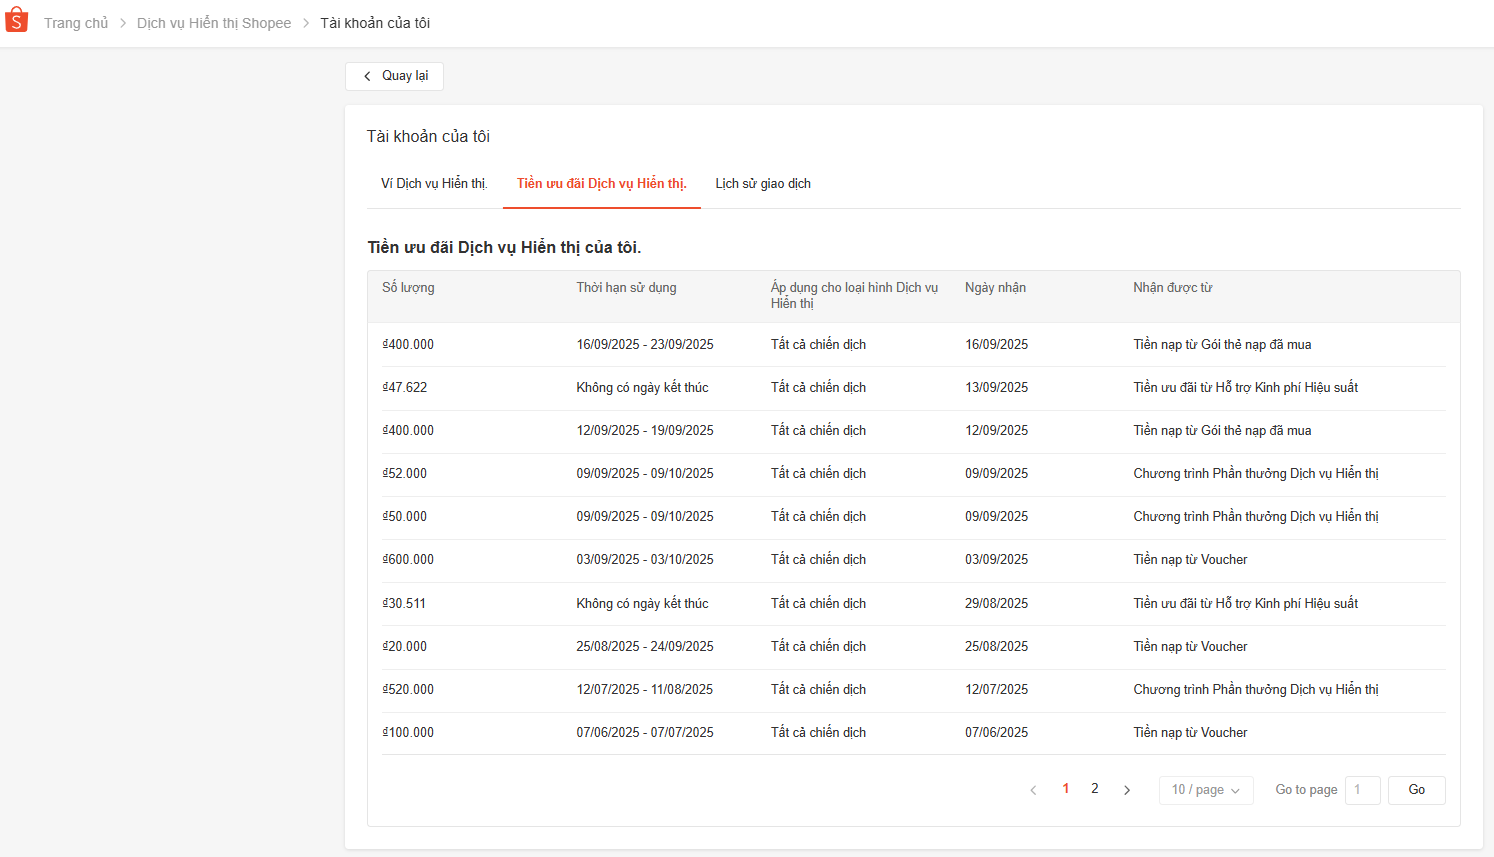Open the Lịch sử giao dịch tab
The height and width of the screenshot is (857, 1494).
point(763,184)
